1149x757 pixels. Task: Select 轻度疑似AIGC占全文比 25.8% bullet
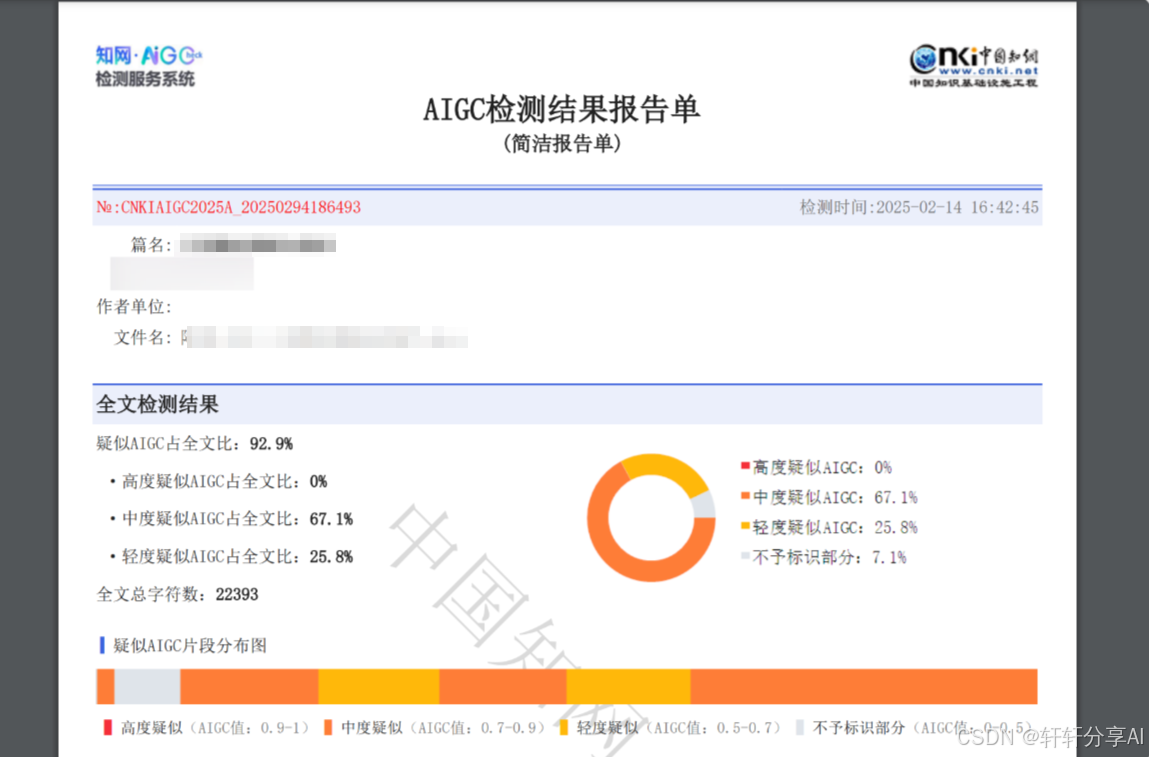tap(231, 556)
